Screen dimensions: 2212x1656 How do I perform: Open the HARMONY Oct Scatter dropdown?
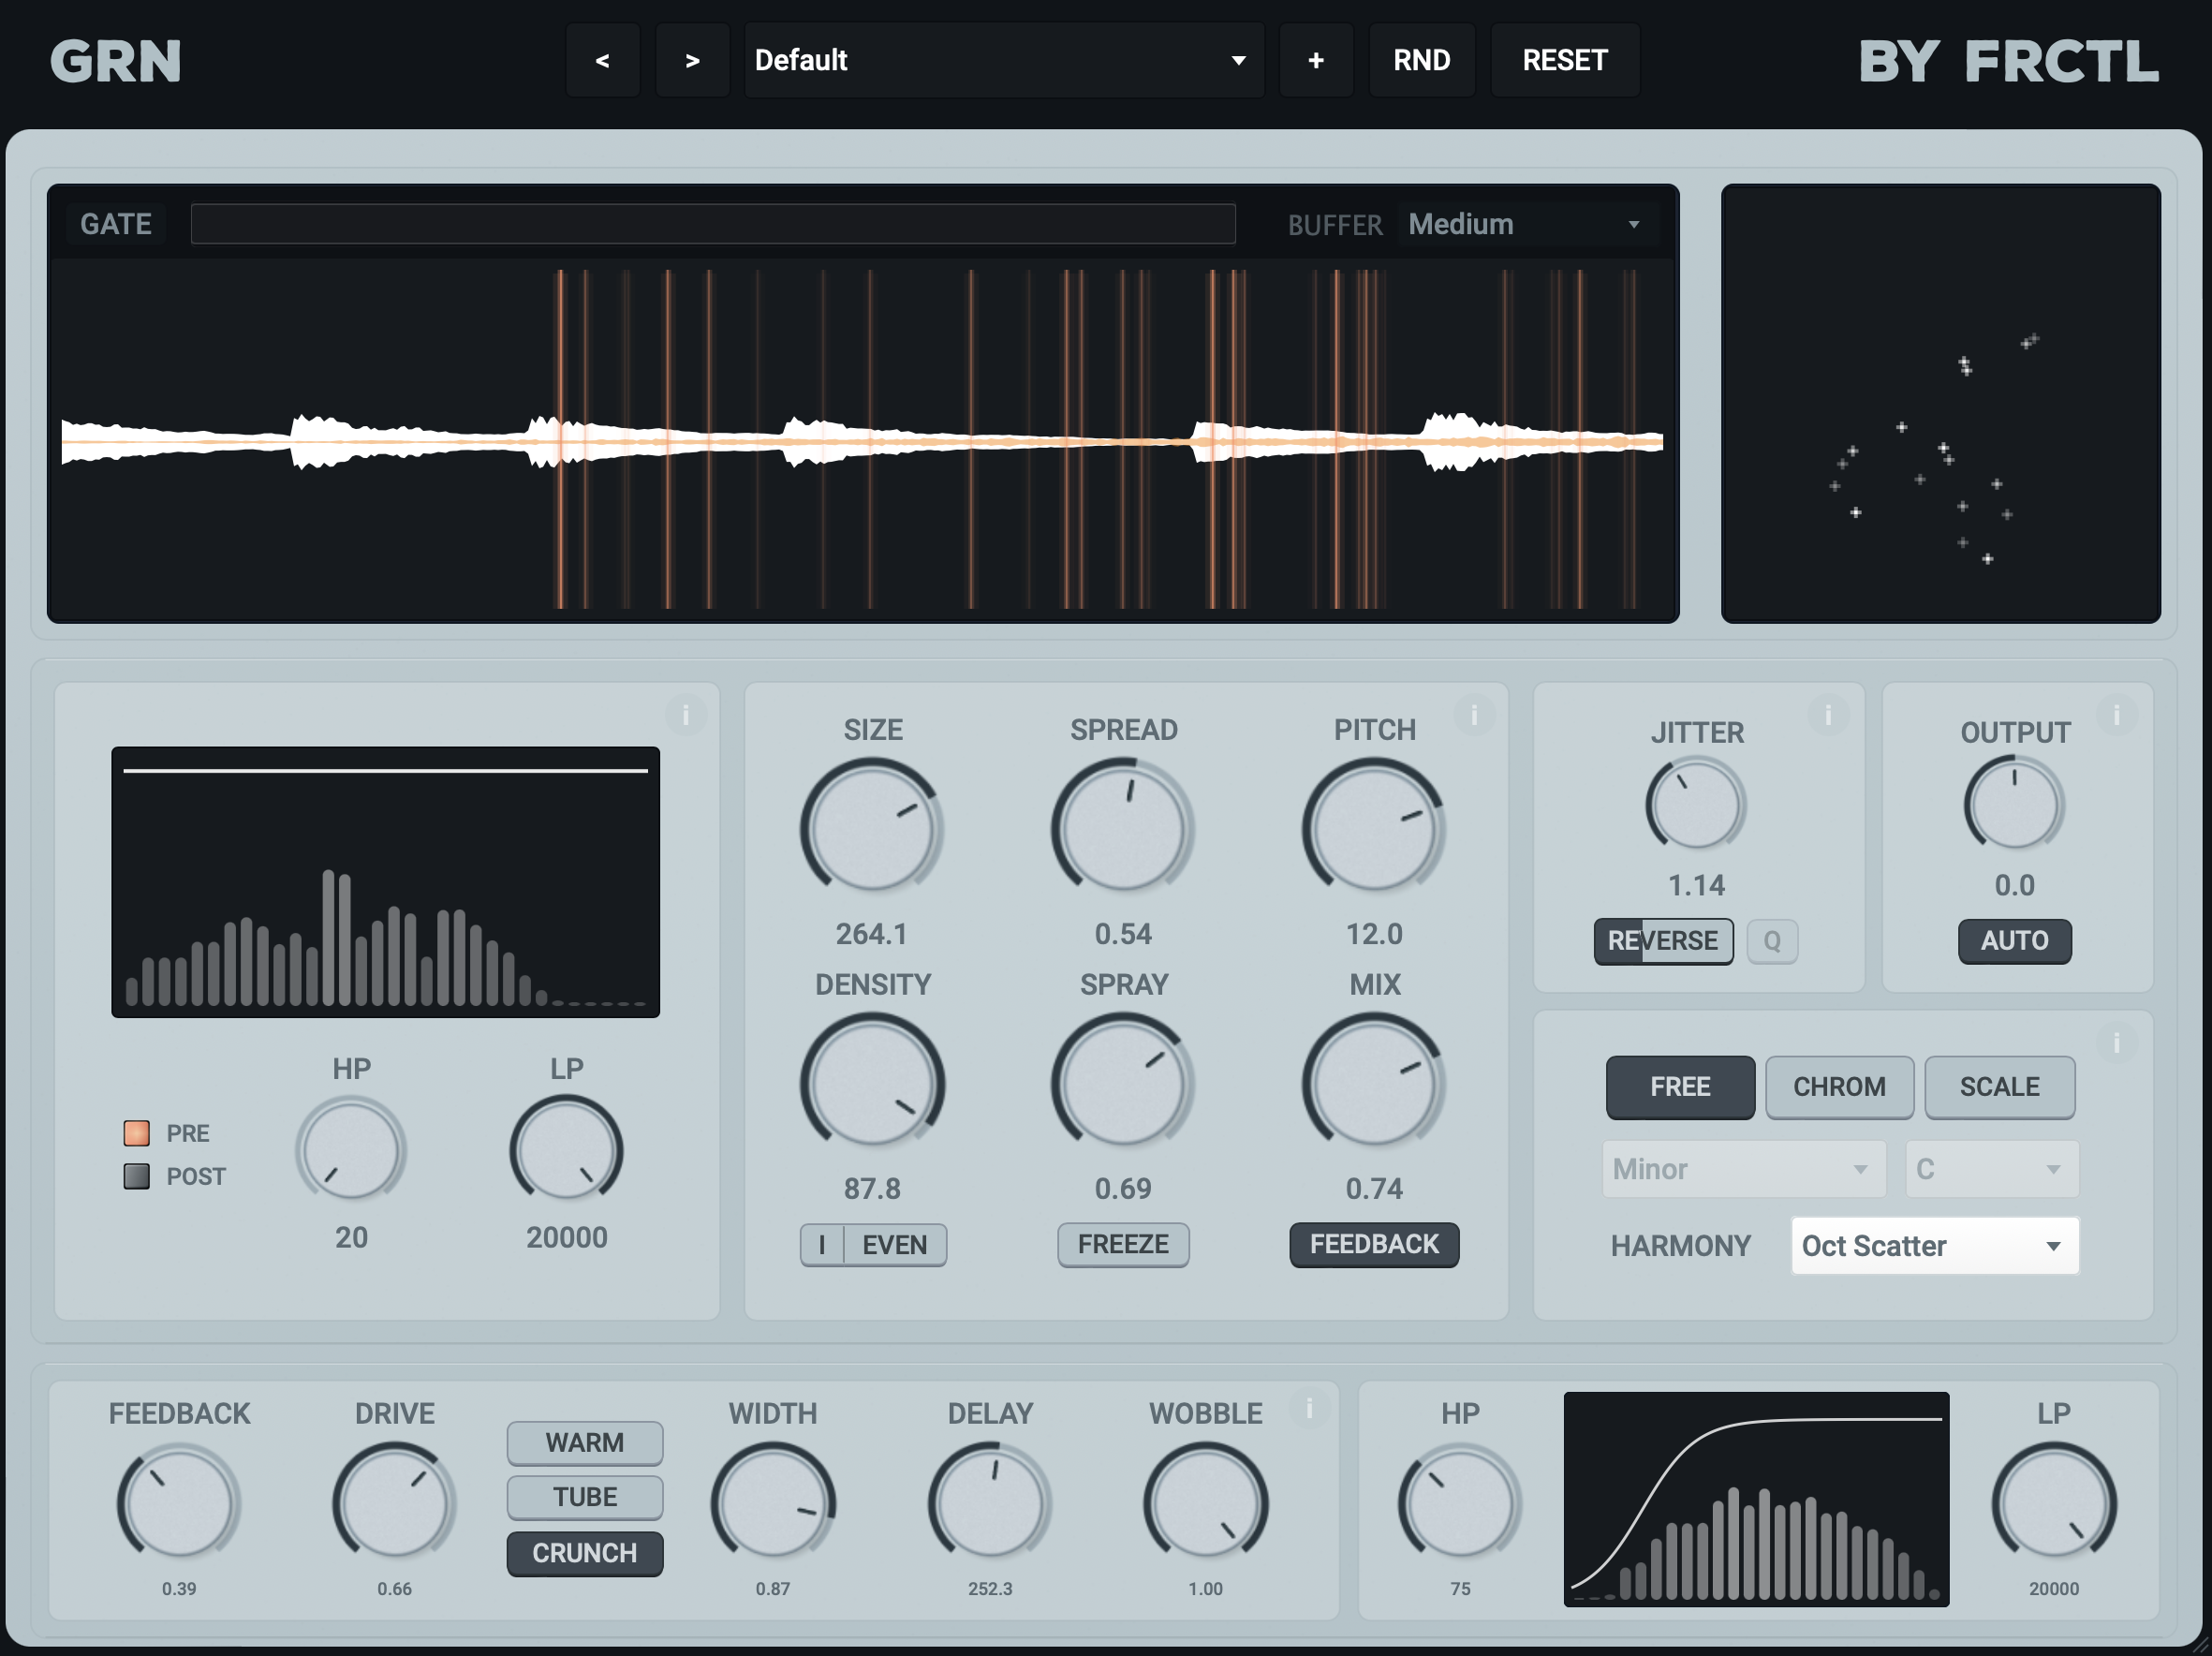tap(1933, 1245)
